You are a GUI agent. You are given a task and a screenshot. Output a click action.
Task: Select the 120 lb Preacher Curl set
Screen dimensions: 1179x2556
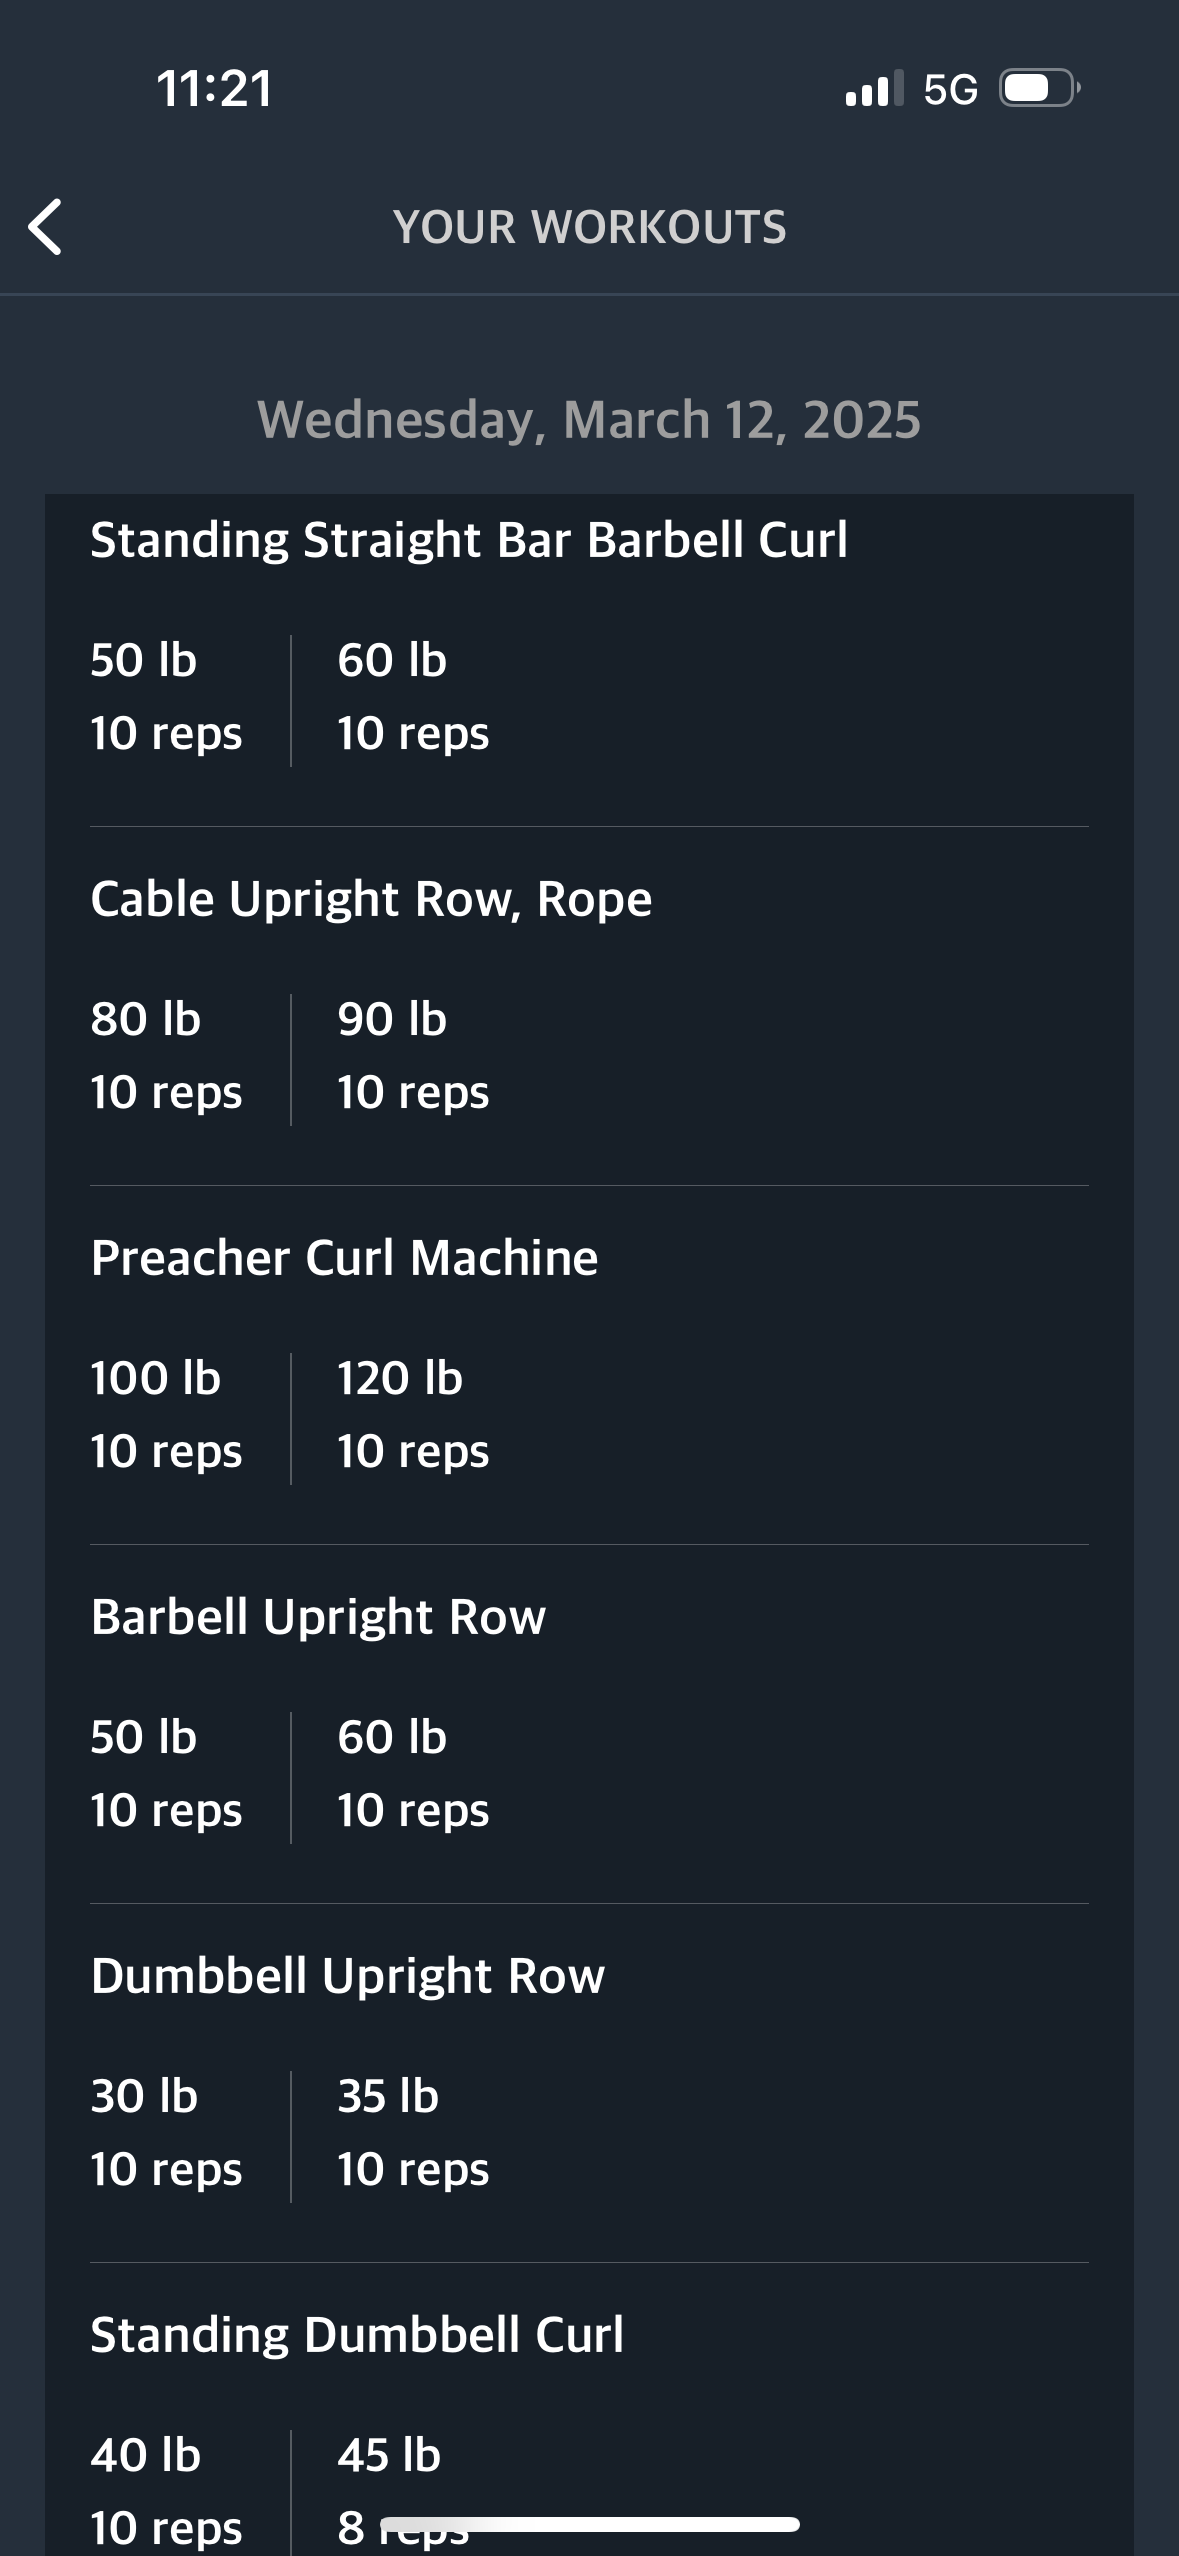tap(413, 1414)
